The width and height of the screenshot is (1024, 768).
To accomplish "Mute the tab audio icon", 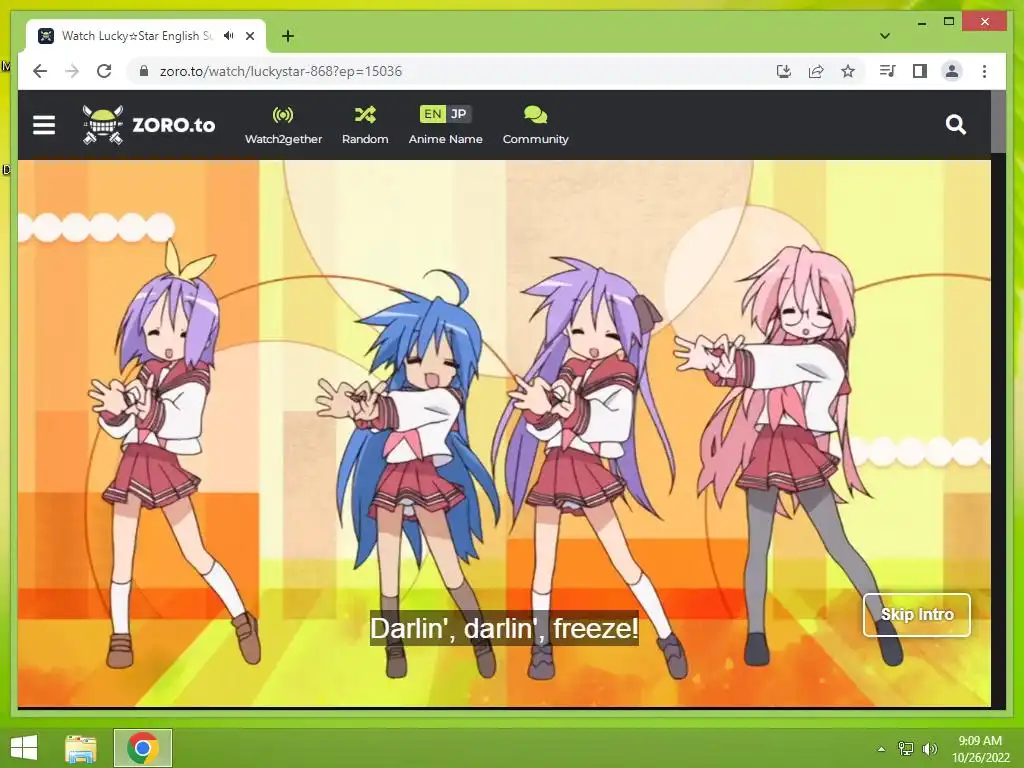I will point(228,36).
